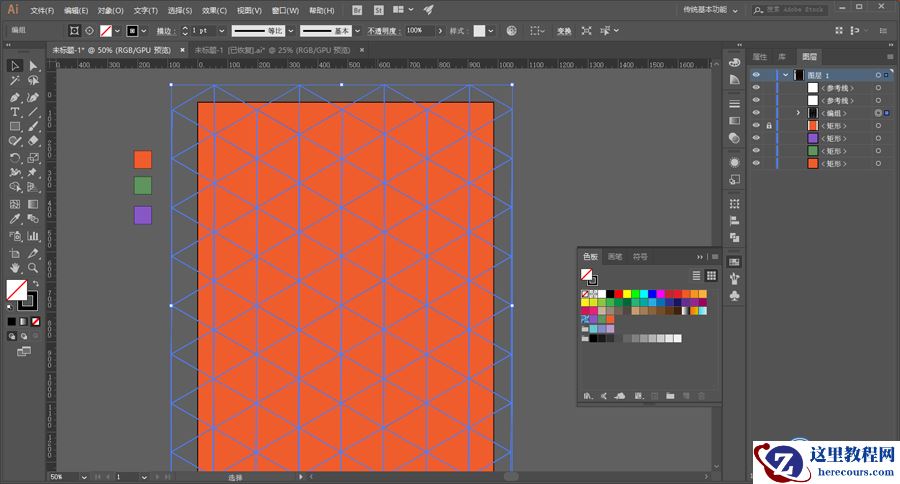The height and width of the screenshot is (484, 900).
Task: Click the swap fill and stroke arrows
Action: 36,284
